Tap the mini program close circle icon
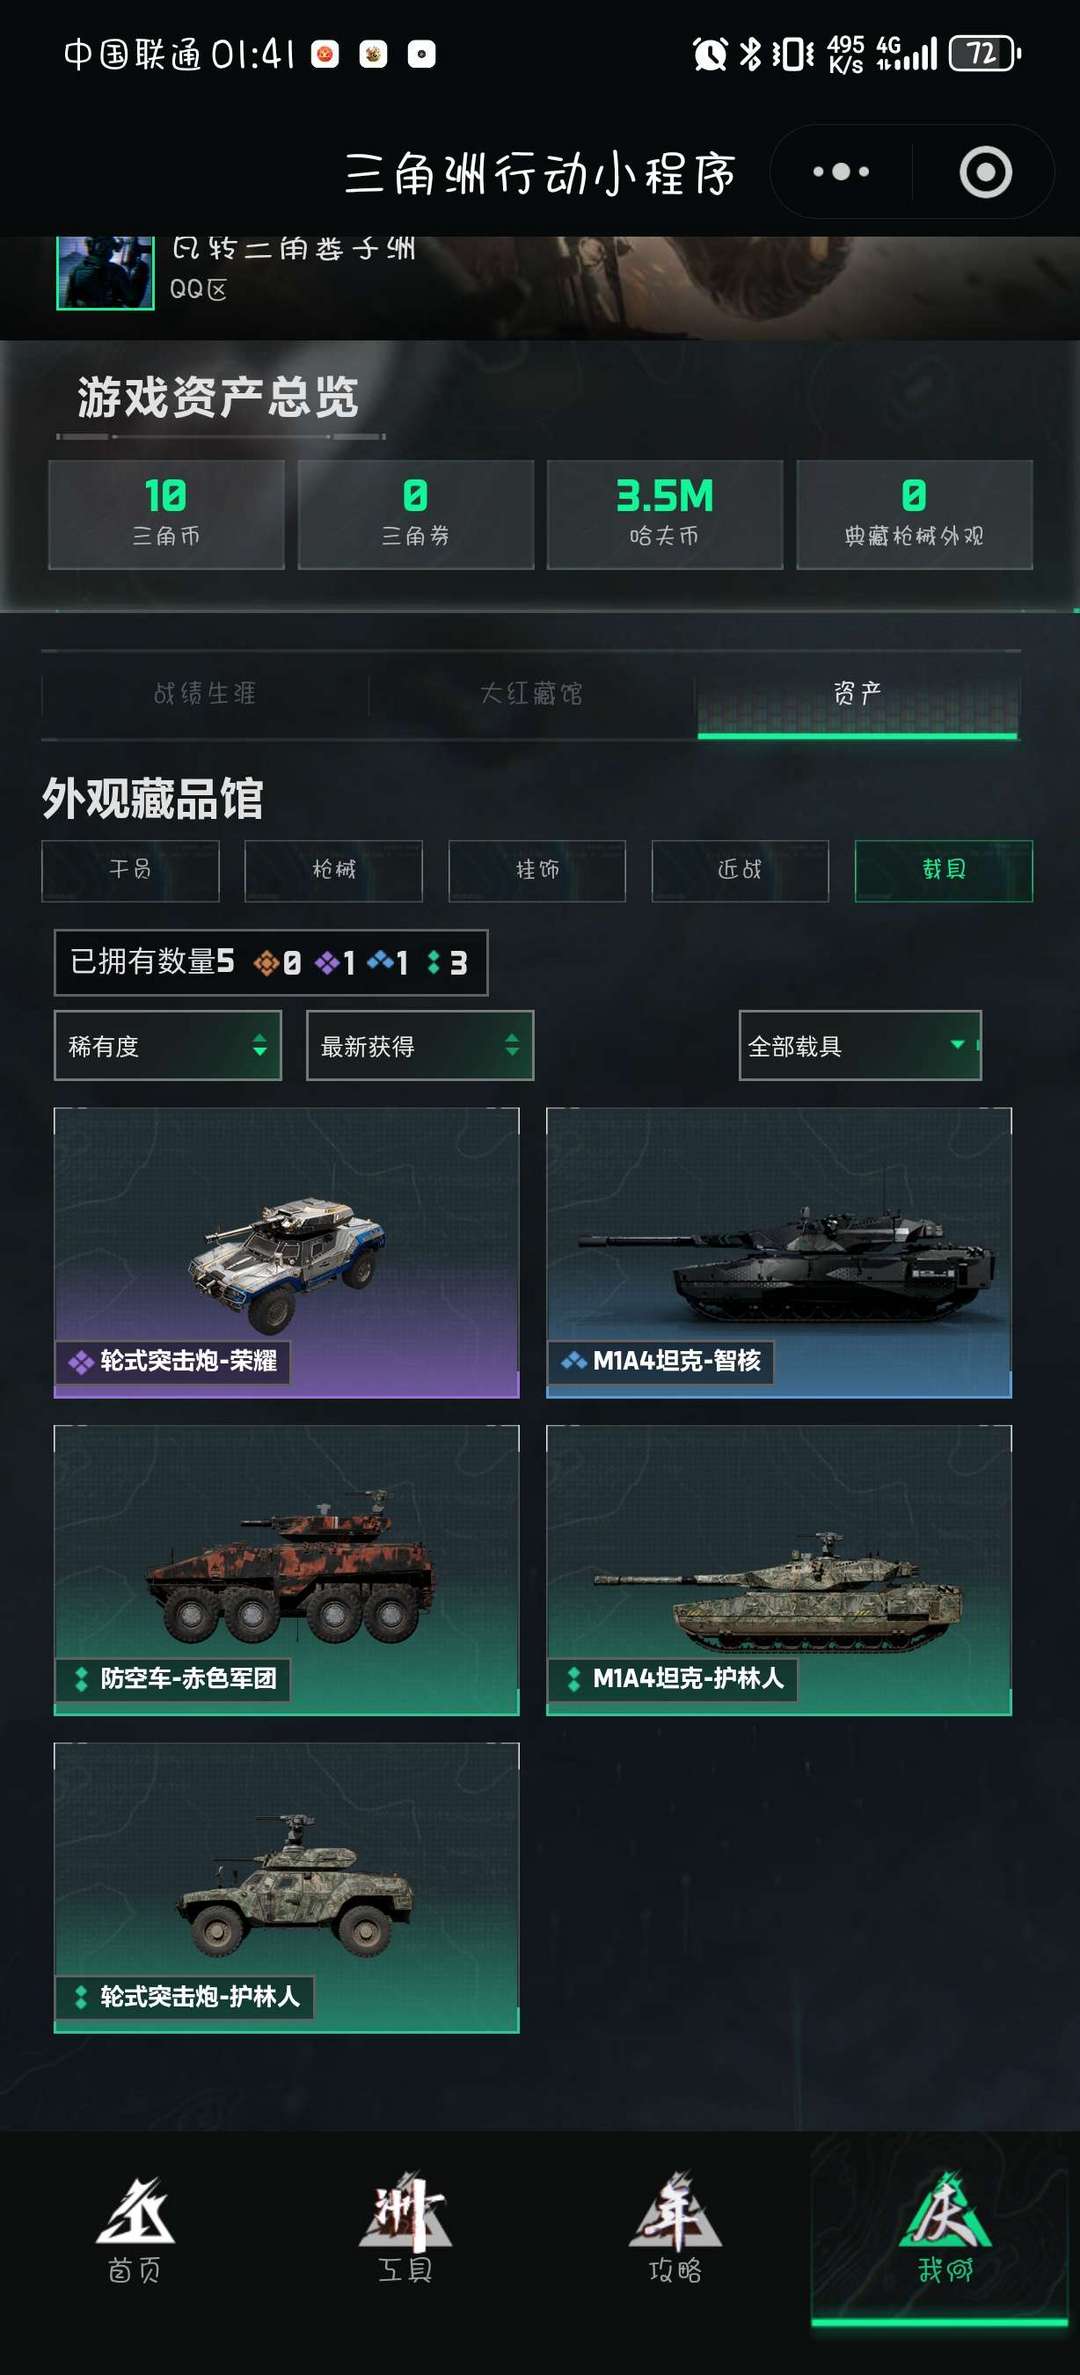This screenshot has width=1080, height=2375. (x=985, y=172)
